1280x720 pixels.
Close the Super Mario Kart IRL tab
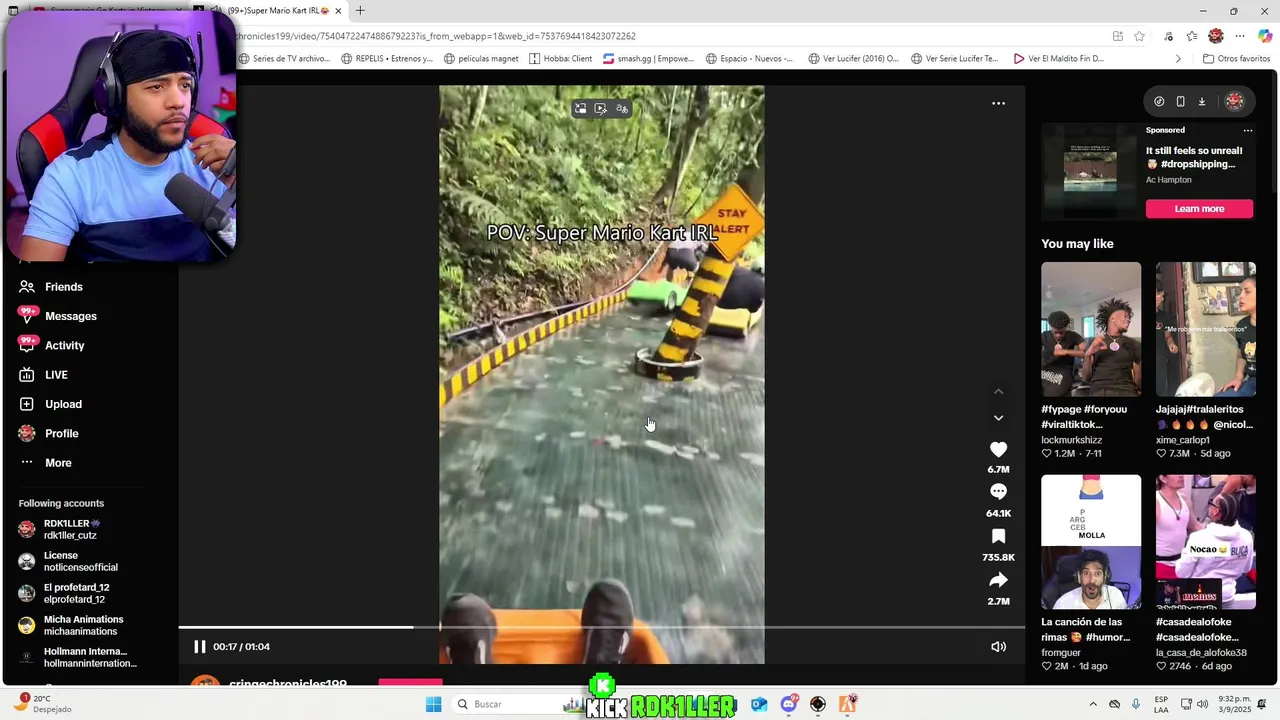point(338,11)
